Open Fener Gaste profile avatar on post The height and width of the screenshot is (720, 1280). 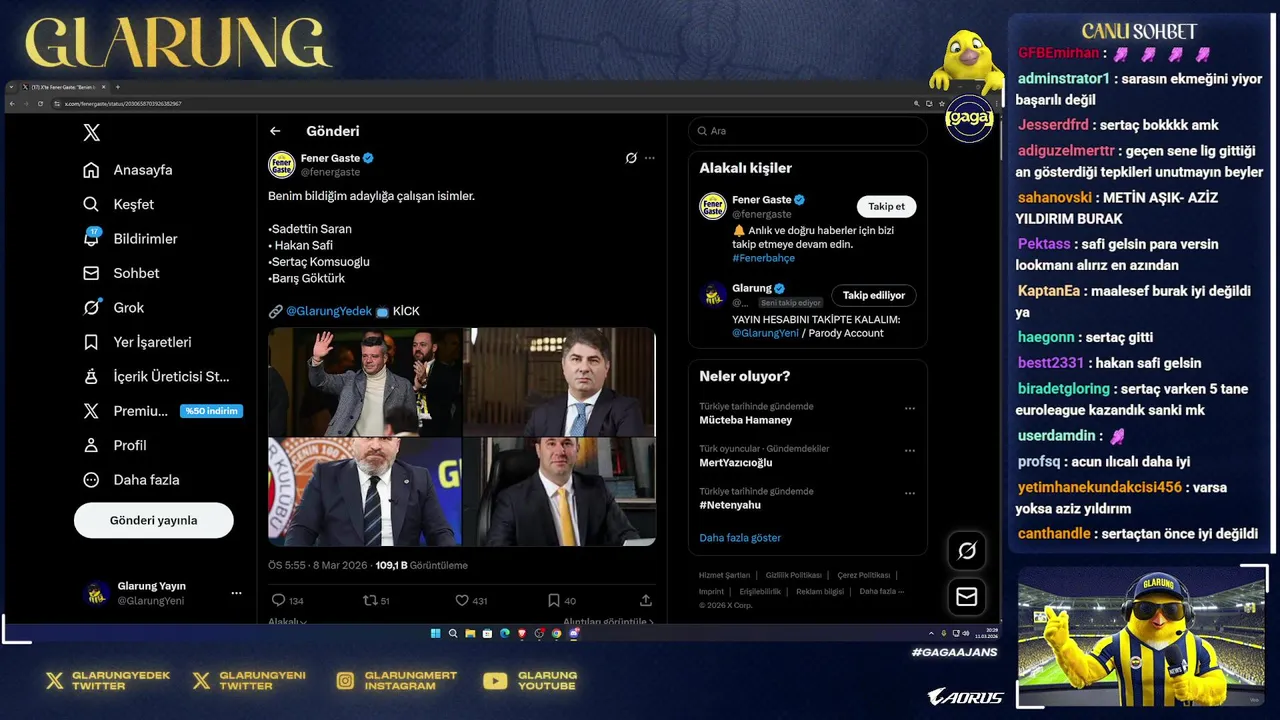point(282,164)
